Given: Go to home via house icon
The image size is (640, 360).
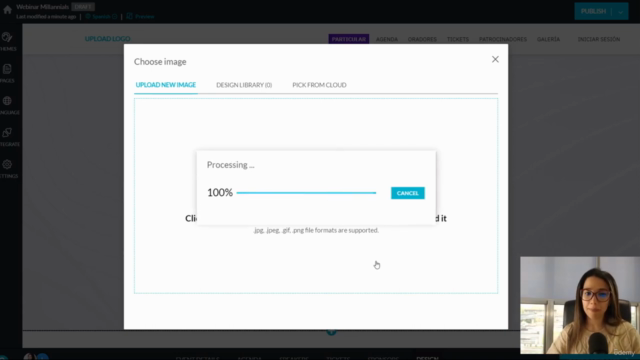Looking at the screenshot, I should [7, 9].
